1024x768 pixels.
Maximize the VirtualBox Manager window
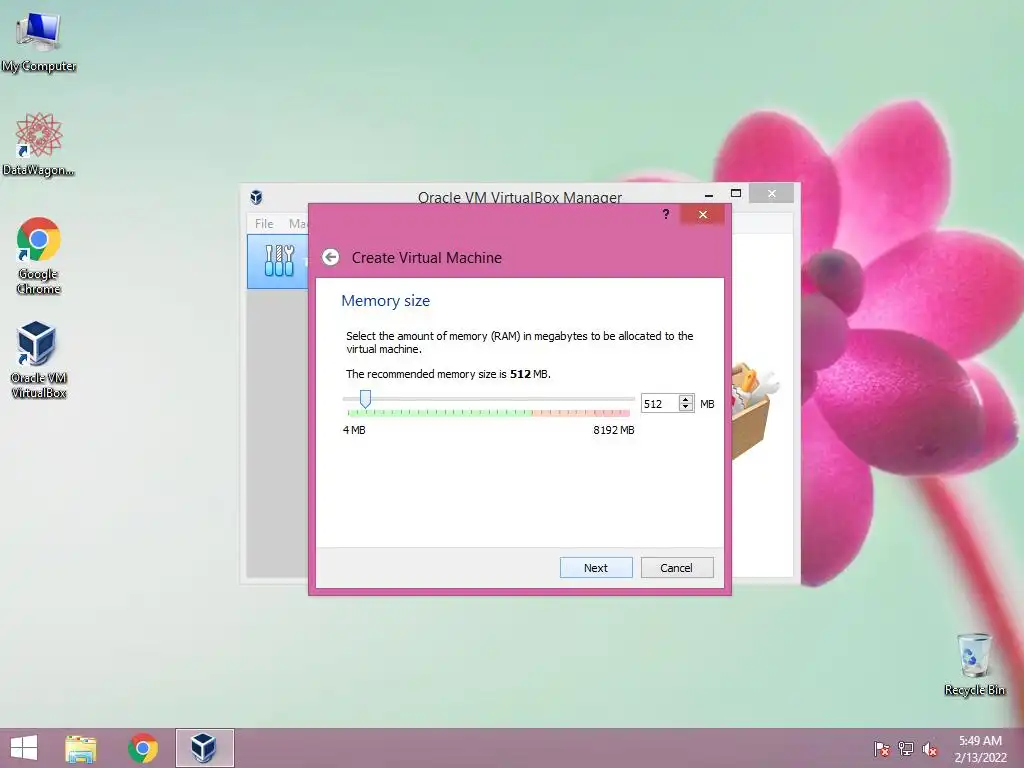tap(736, 193)
